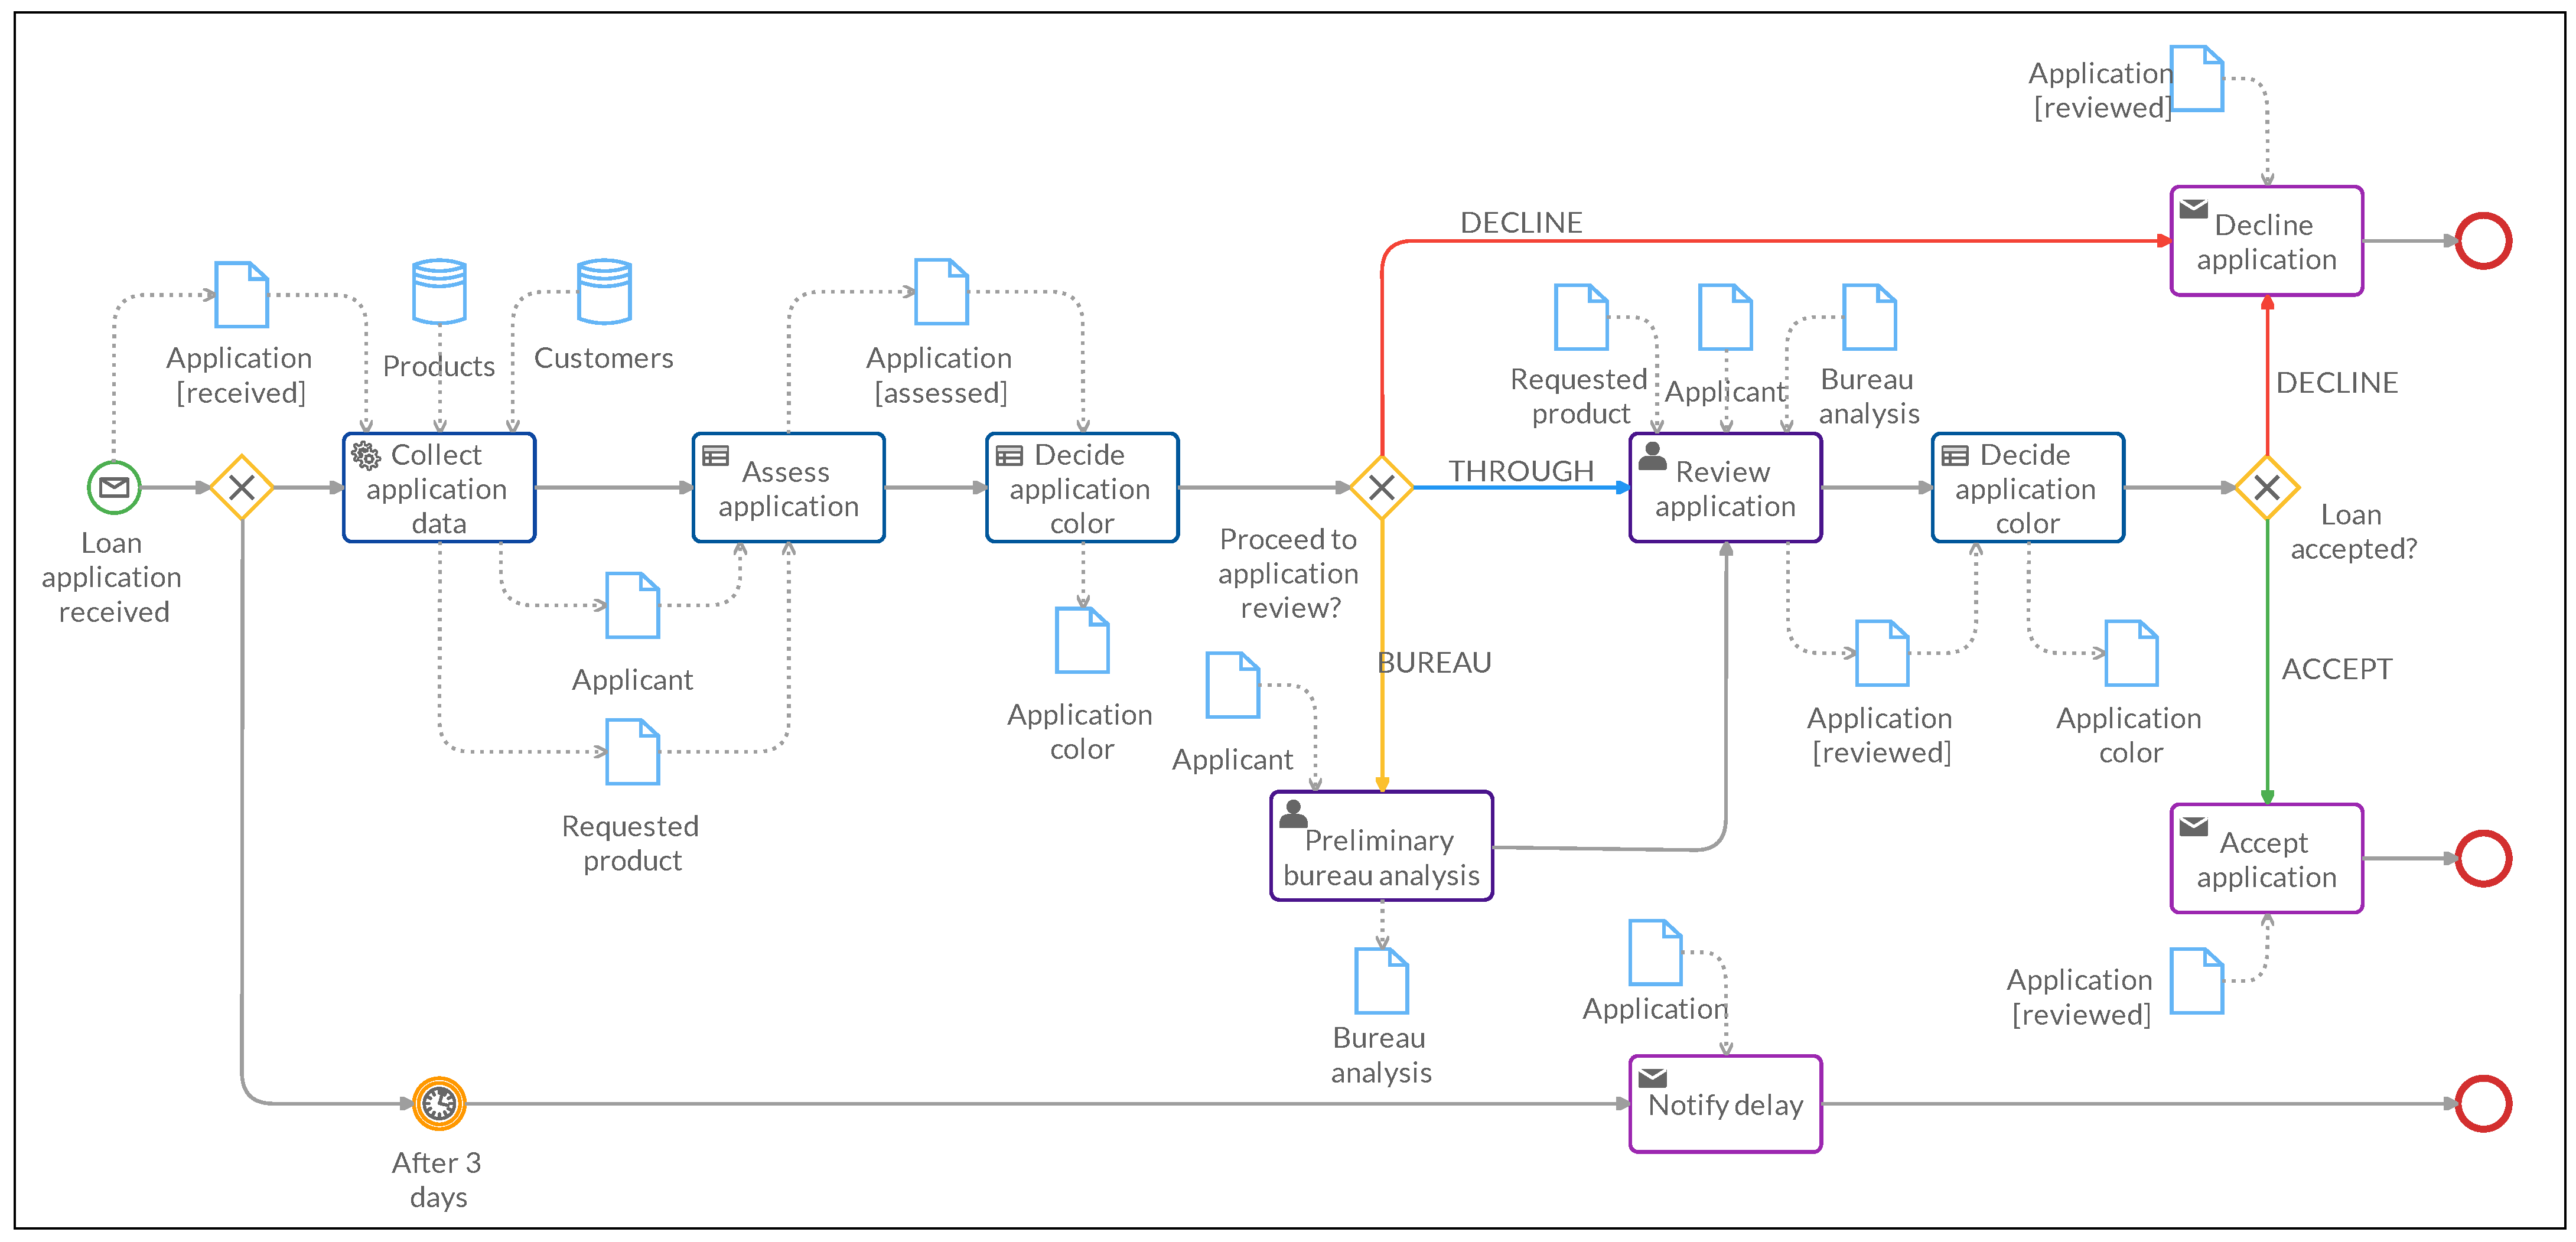Select the Bureau analysis document below Preliminary task
2576x1242 pixels.
click(x=1381, y=981)
